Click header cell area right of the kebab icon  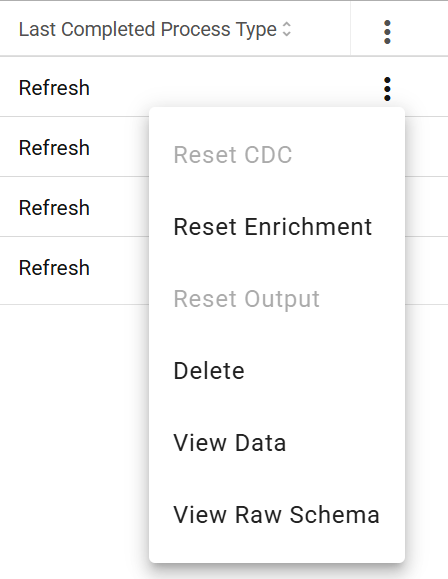click(421, 29)
